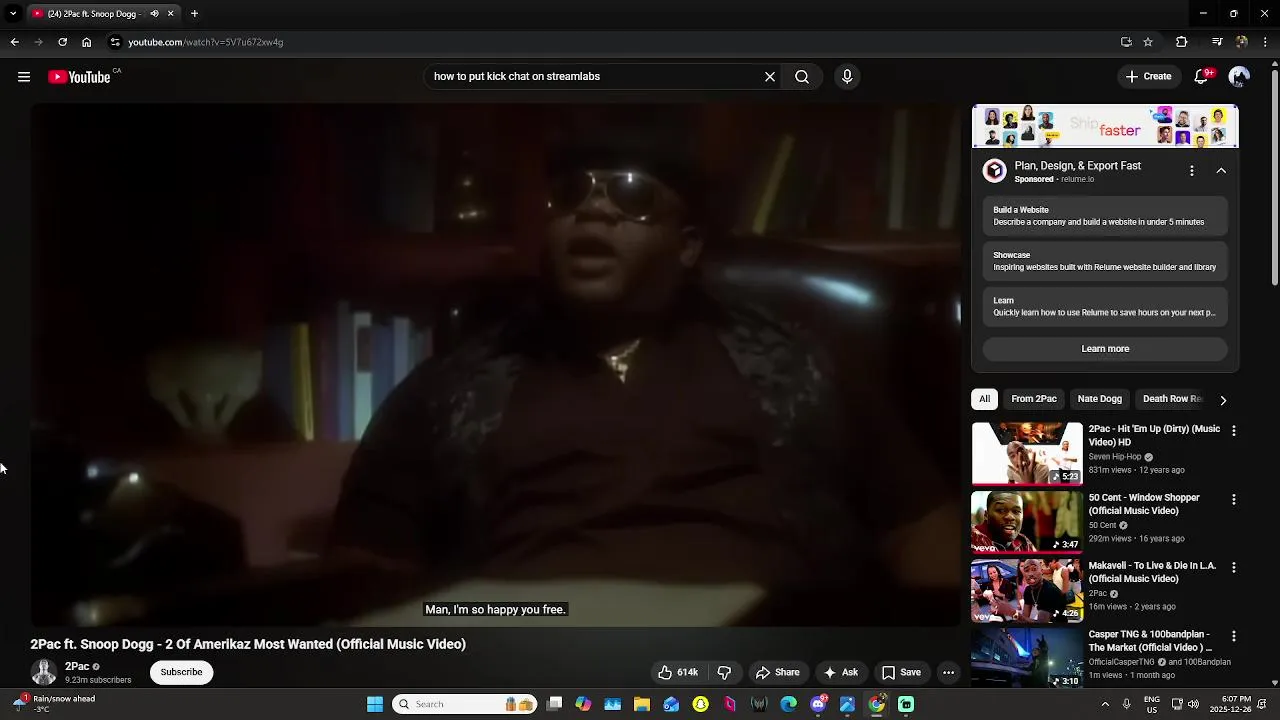
Task: Install or cast icon in address bar
Action: pyautogui.click(x=1126, y=42)
